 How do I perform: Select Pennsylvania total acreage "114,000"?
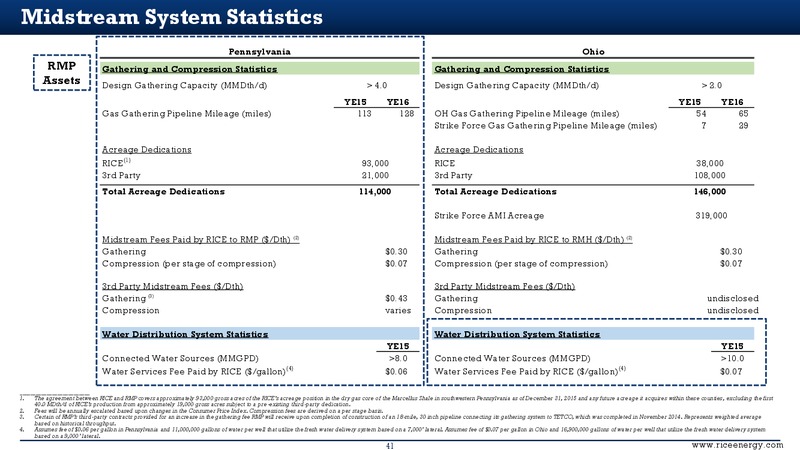click(x=374, y=191)
